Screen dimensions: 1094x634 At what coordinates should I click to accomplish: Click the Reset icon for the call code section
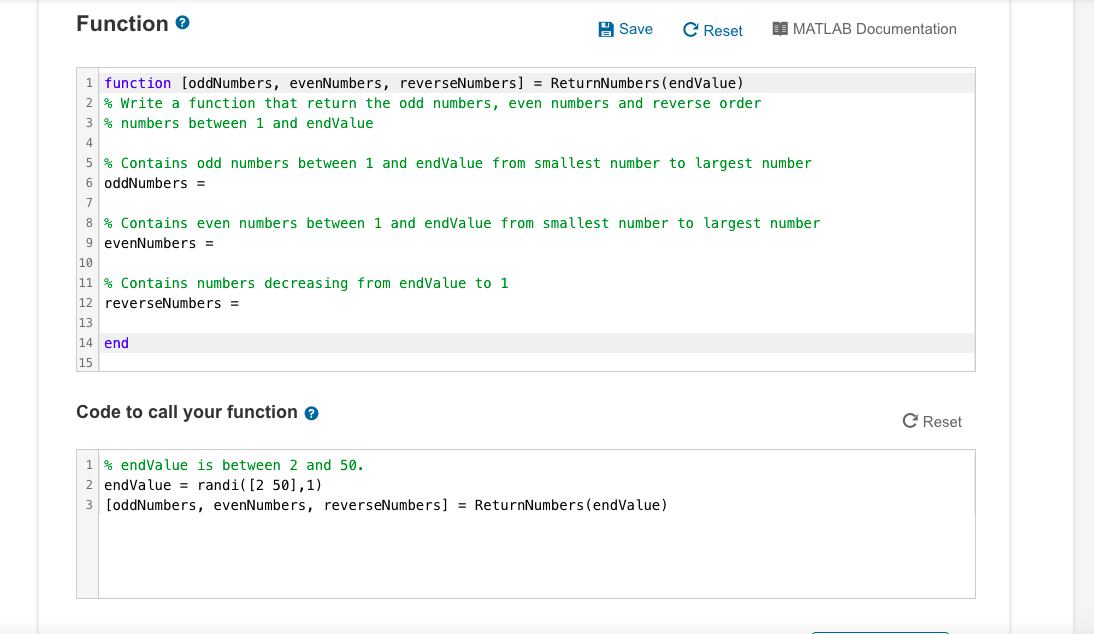[x=908, y=421]
